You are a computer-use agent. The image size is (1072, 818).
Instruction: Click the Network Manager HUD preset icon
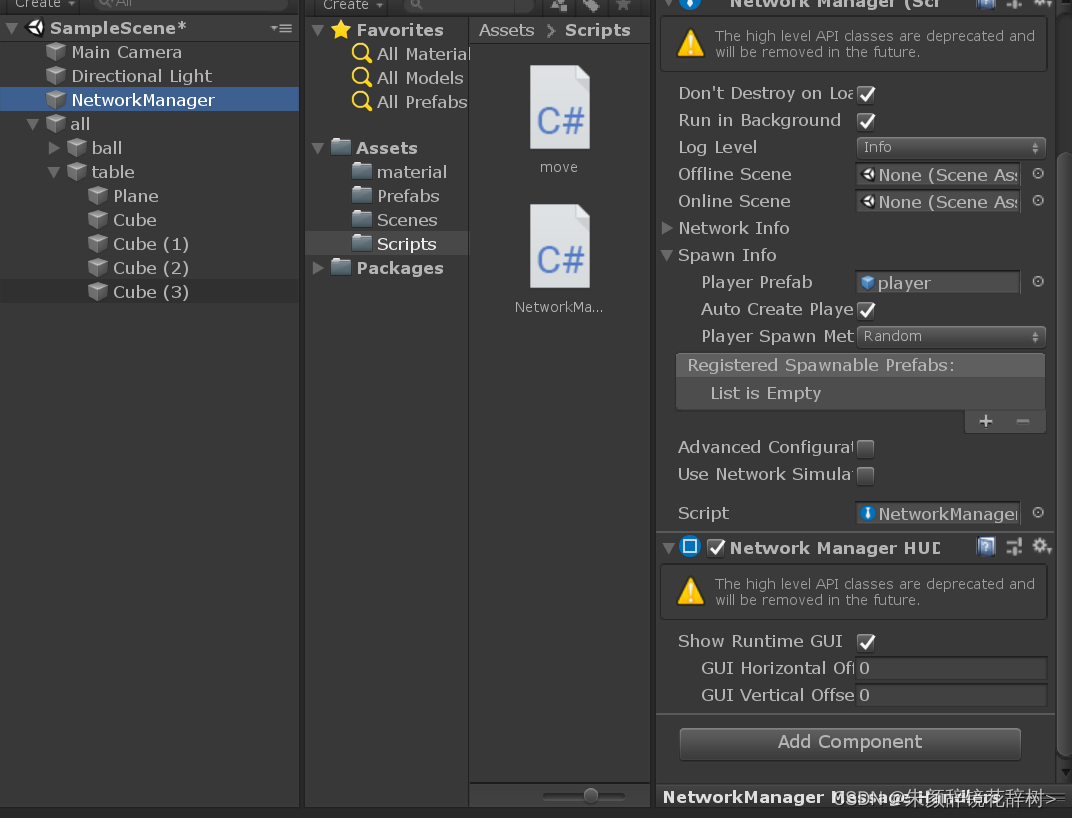pyautogui.click(x=1014, y=546)
